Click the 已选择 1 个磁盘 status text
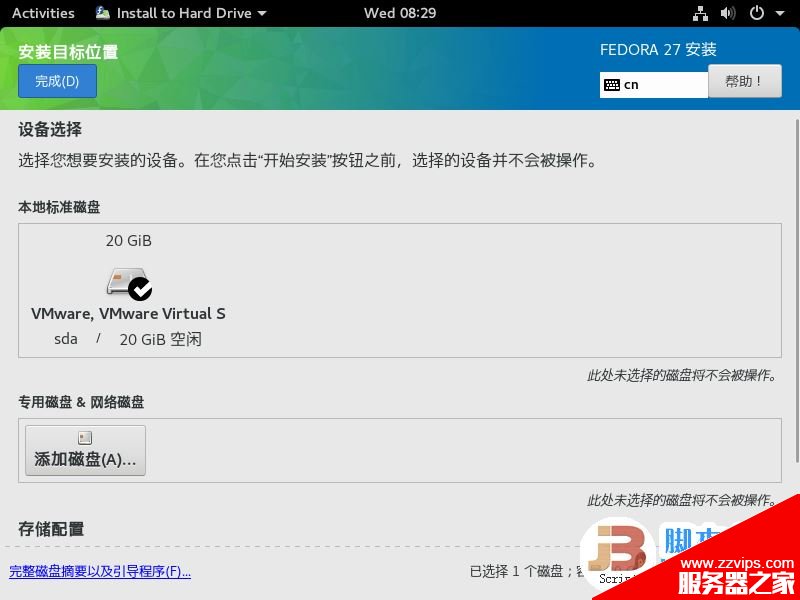 pyautogui.click(x=516, y=571)
